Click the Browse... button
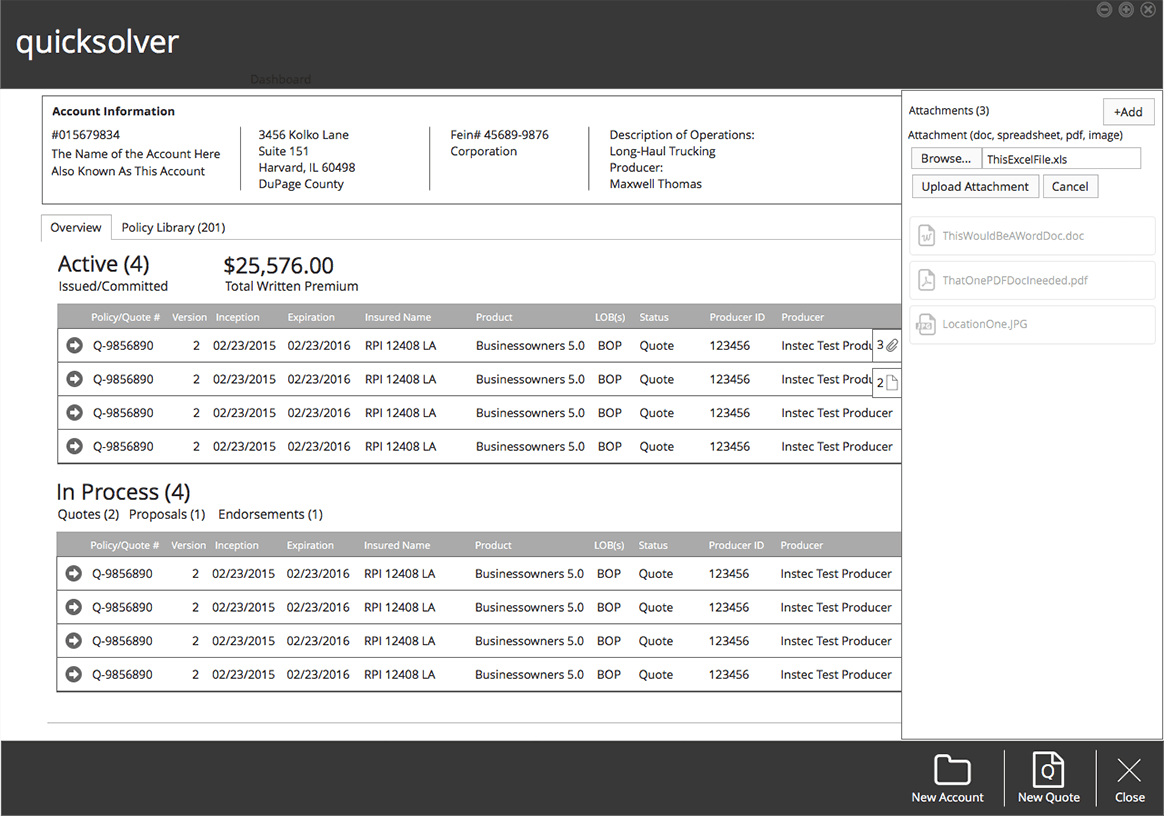Viewport: 1164px width, 816px height. tap(945, 159)
